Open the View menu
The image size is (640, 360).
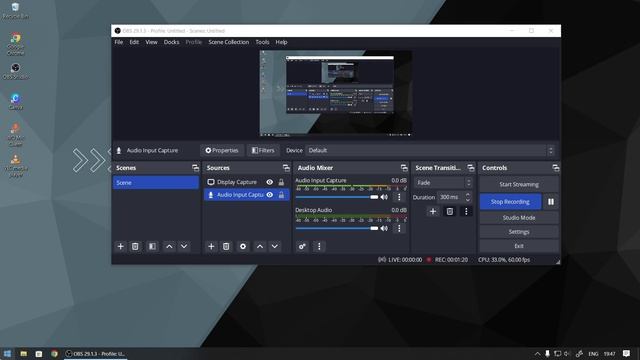coord(151,42)
